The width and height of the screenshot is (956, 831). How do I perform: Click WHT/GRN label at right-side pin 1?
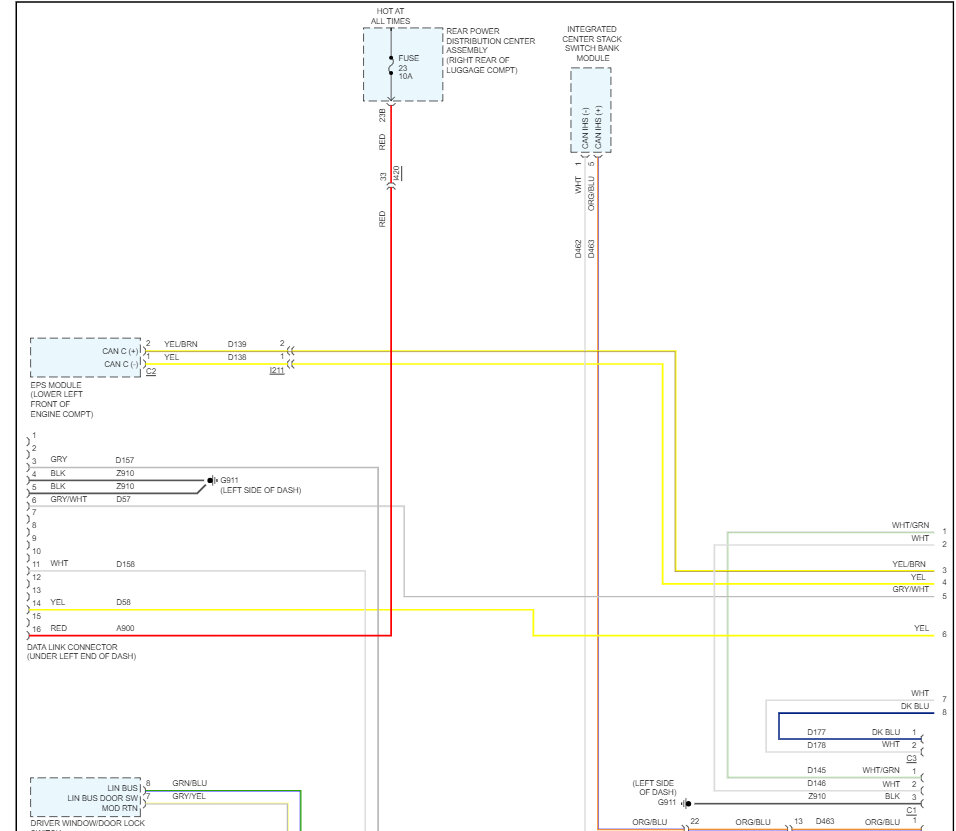910,525
